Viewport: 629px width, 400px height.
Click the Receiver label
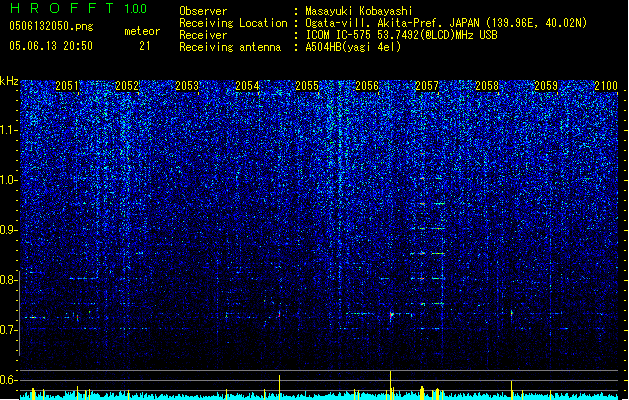(203, 35)
